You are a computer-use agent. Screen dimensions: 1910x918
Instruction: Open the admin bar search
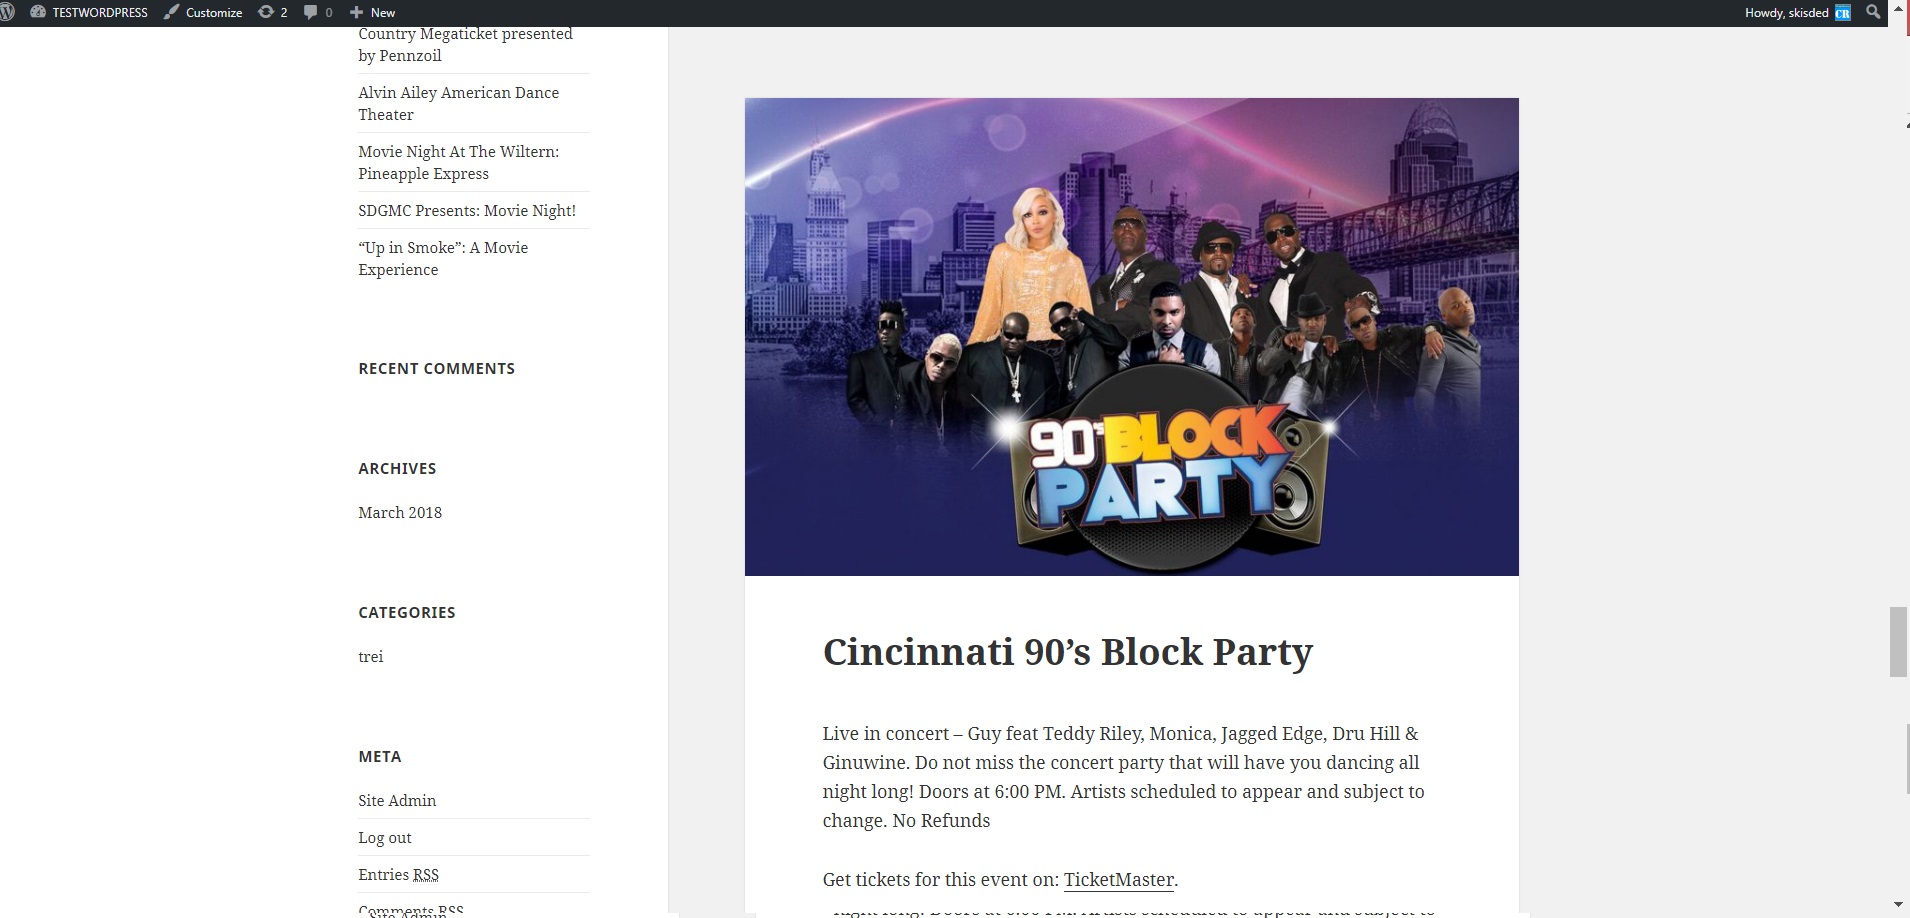(x=1873, y=12)
